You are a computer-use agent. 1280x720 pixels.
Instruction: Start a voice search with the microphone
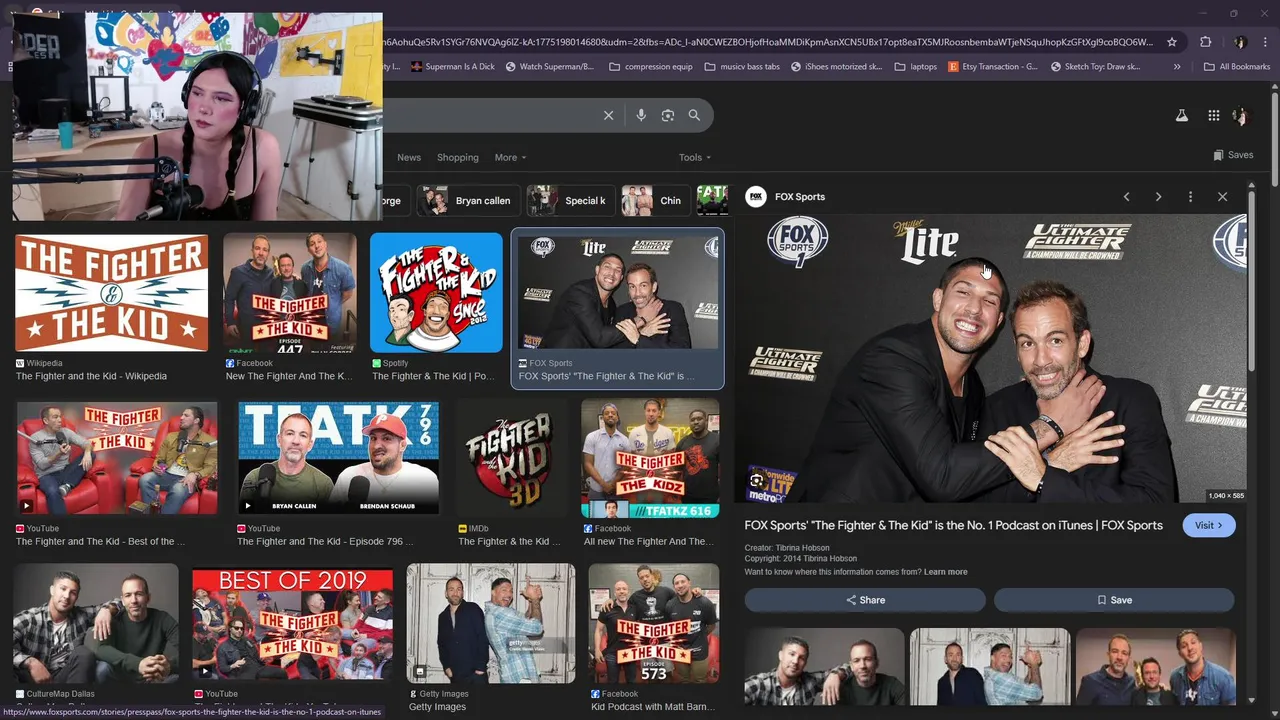(641, 115)
